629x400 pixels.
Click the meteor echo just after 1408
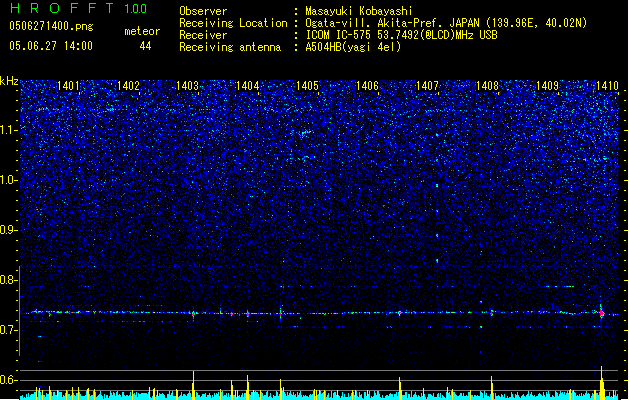point(491,313)
